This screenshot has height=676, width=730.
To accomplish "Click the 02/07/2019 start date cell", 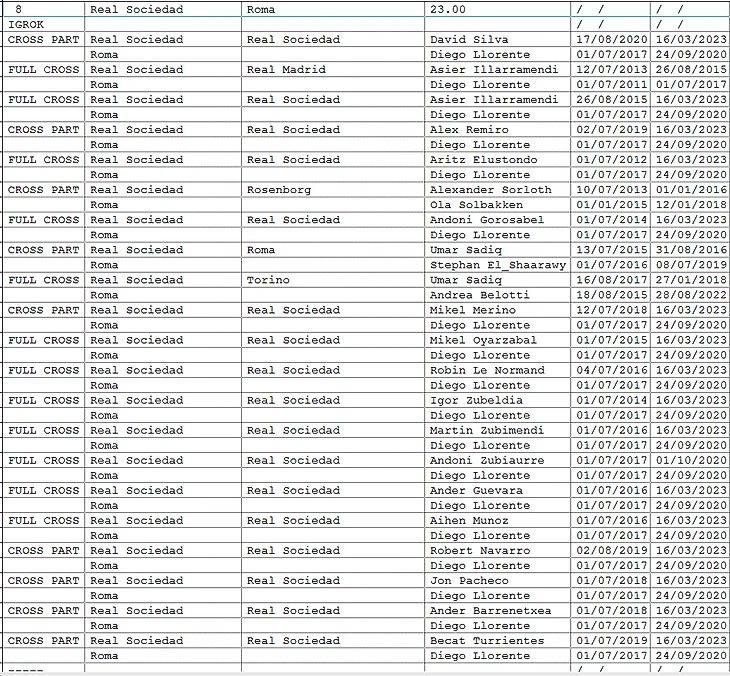I will pos(611,130).
